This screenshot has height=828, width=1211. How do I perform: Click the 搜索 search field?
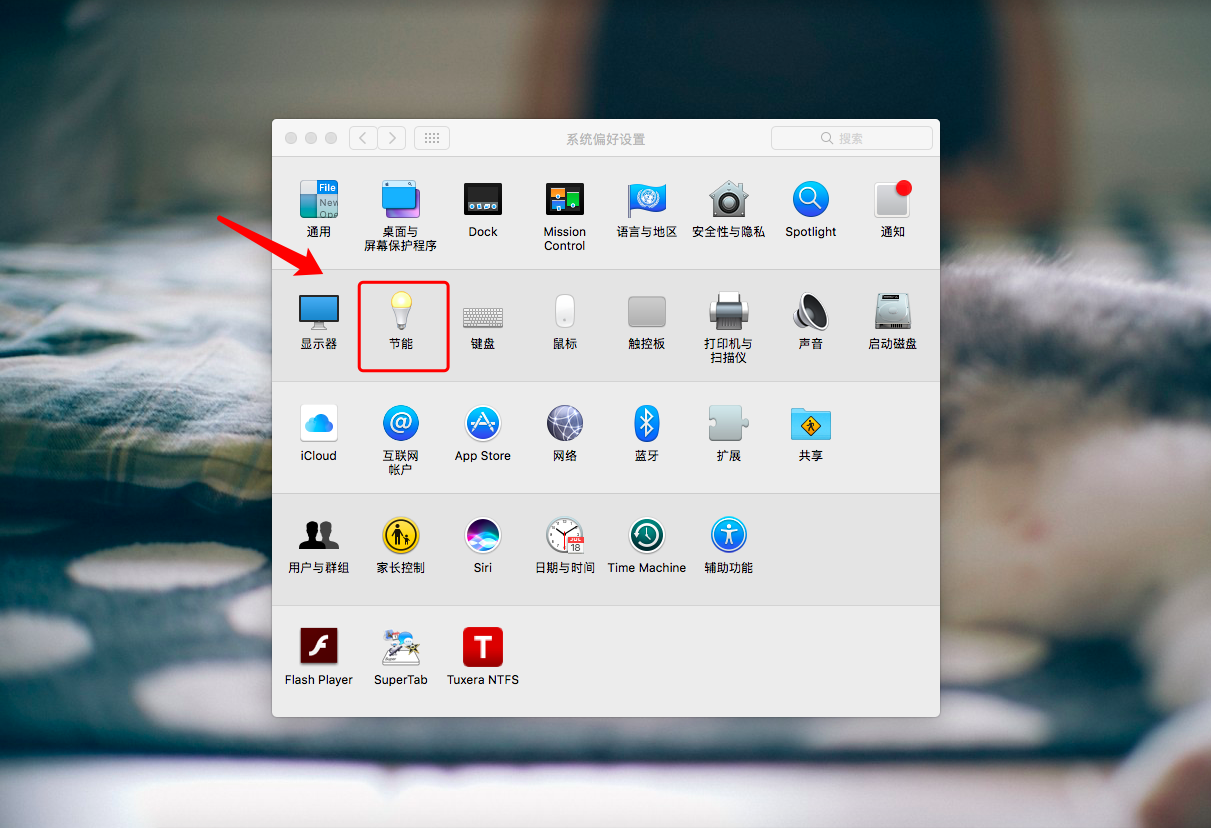pos(852,138)
